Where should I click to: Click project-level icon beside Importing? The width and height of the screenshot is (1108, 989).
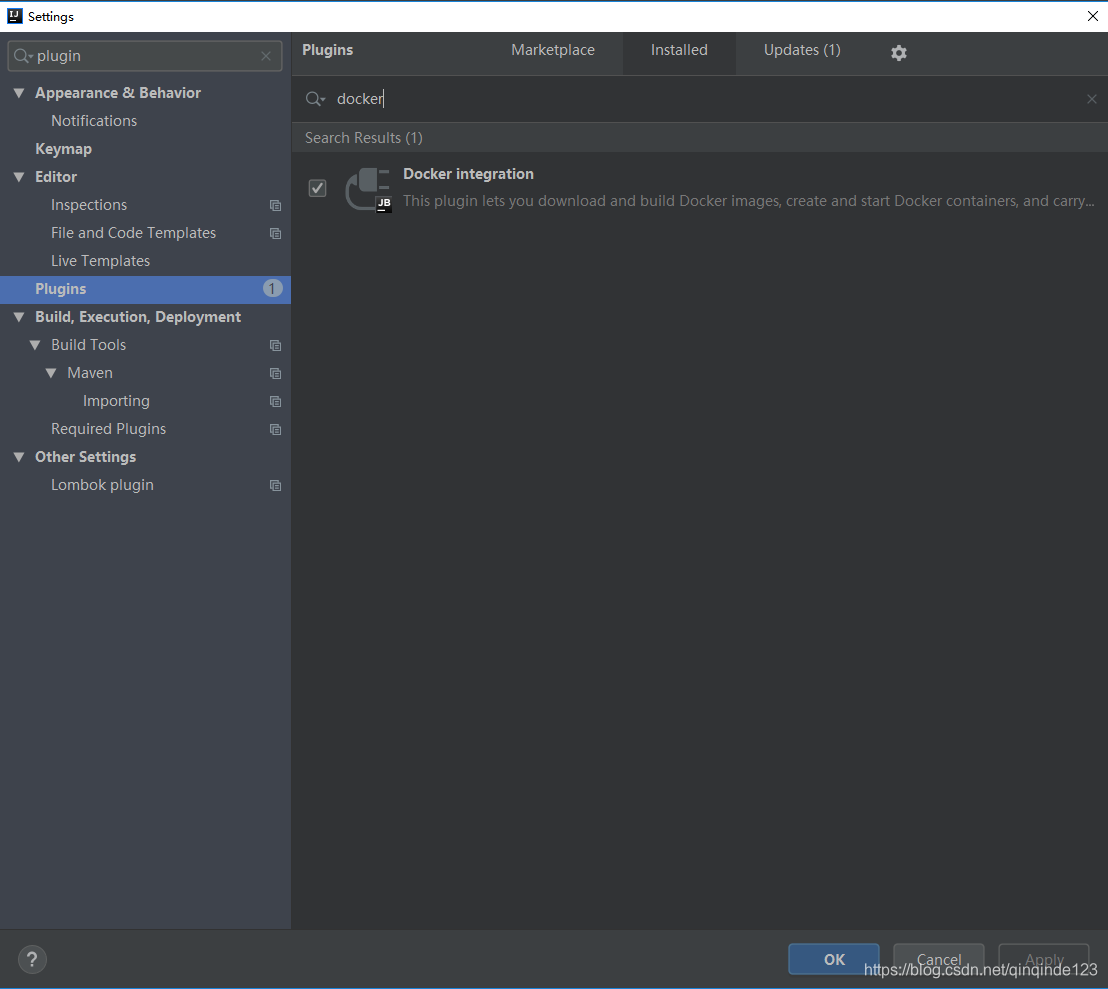click(276, 401)
